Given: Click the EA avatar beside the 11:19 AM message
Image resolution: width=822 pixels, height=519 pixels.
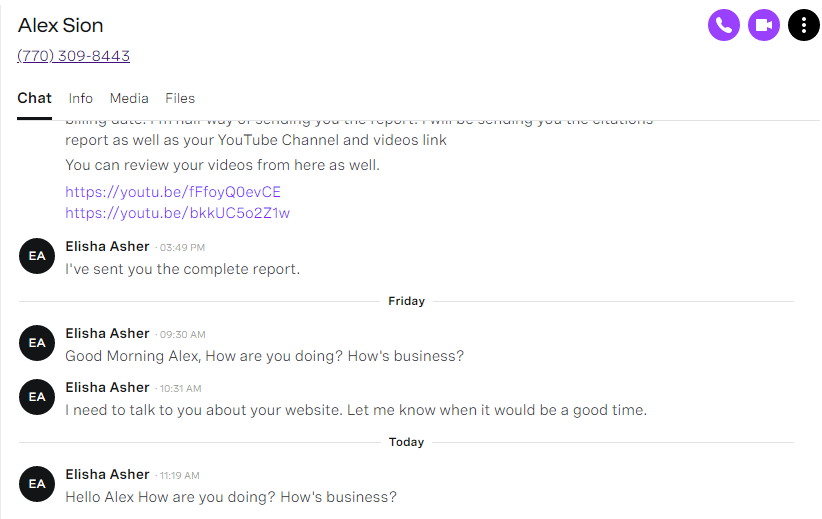Looking at the screenshot, I should 37,484.
